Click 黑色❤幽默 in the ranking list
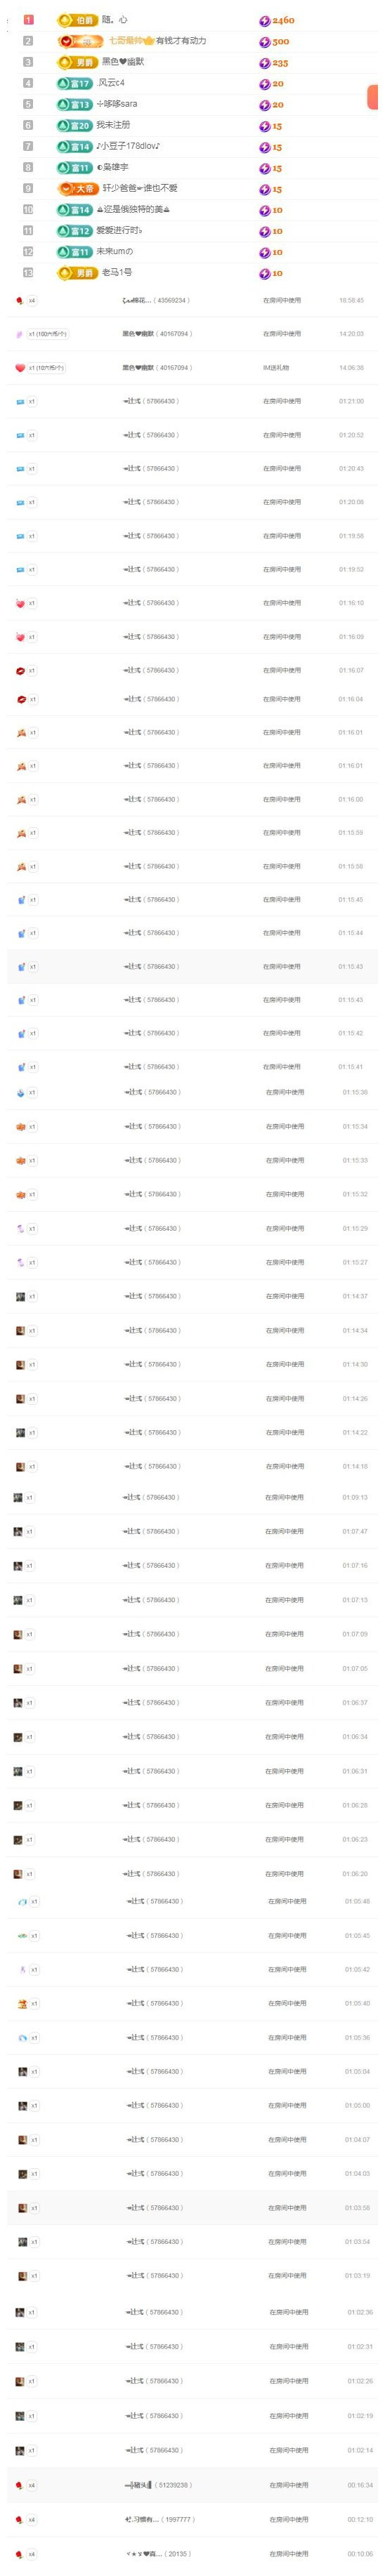This screenshot has height=2576, width=385. (123, 62)
